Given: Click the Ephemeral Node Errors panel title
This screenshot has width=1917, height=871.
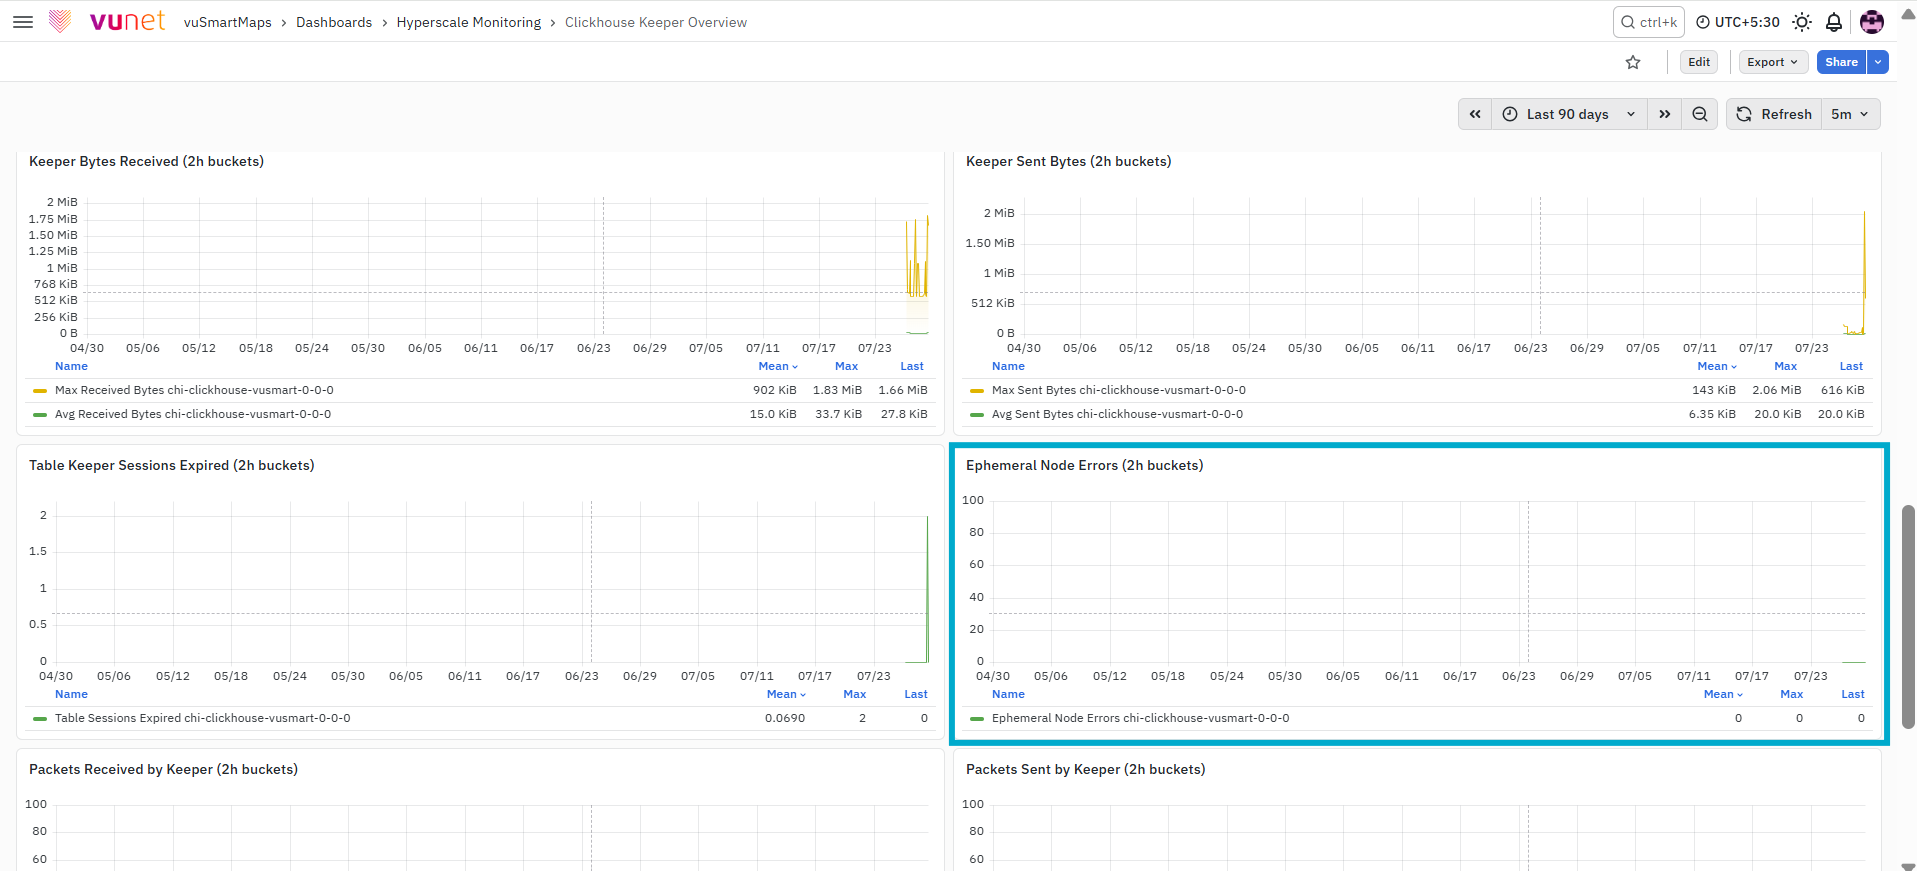Looking at the screenshot, I should pyautogui.click(x=1084, y=465).
